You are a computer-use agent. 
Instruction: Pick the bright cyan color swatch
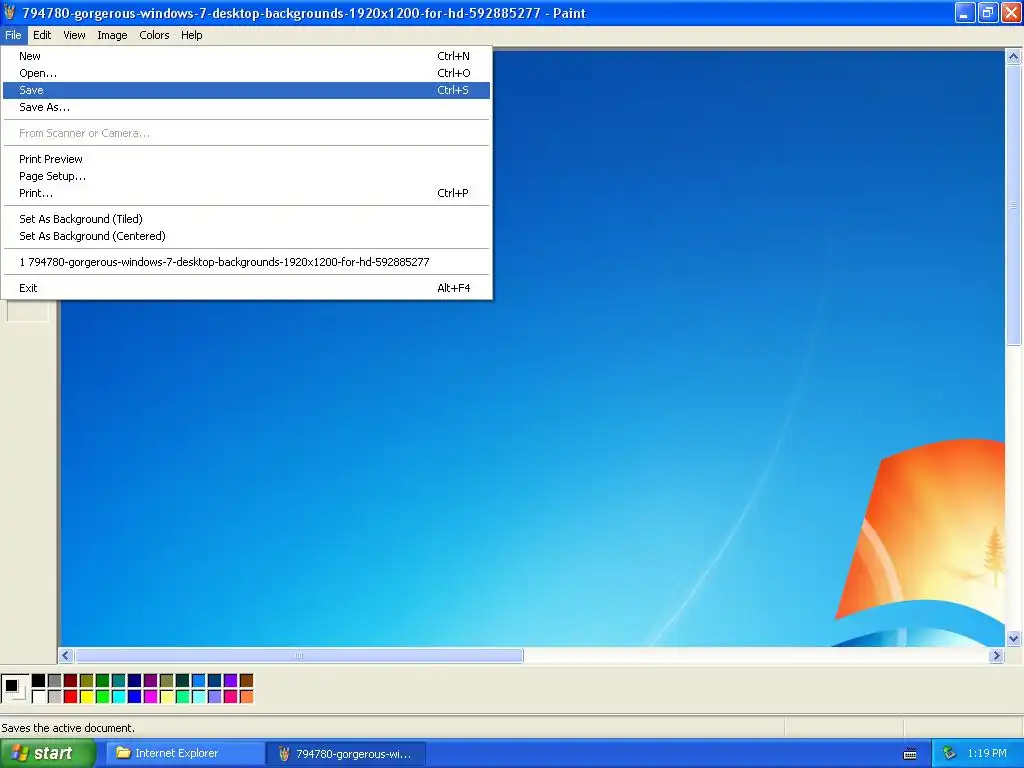coord(119,697)
